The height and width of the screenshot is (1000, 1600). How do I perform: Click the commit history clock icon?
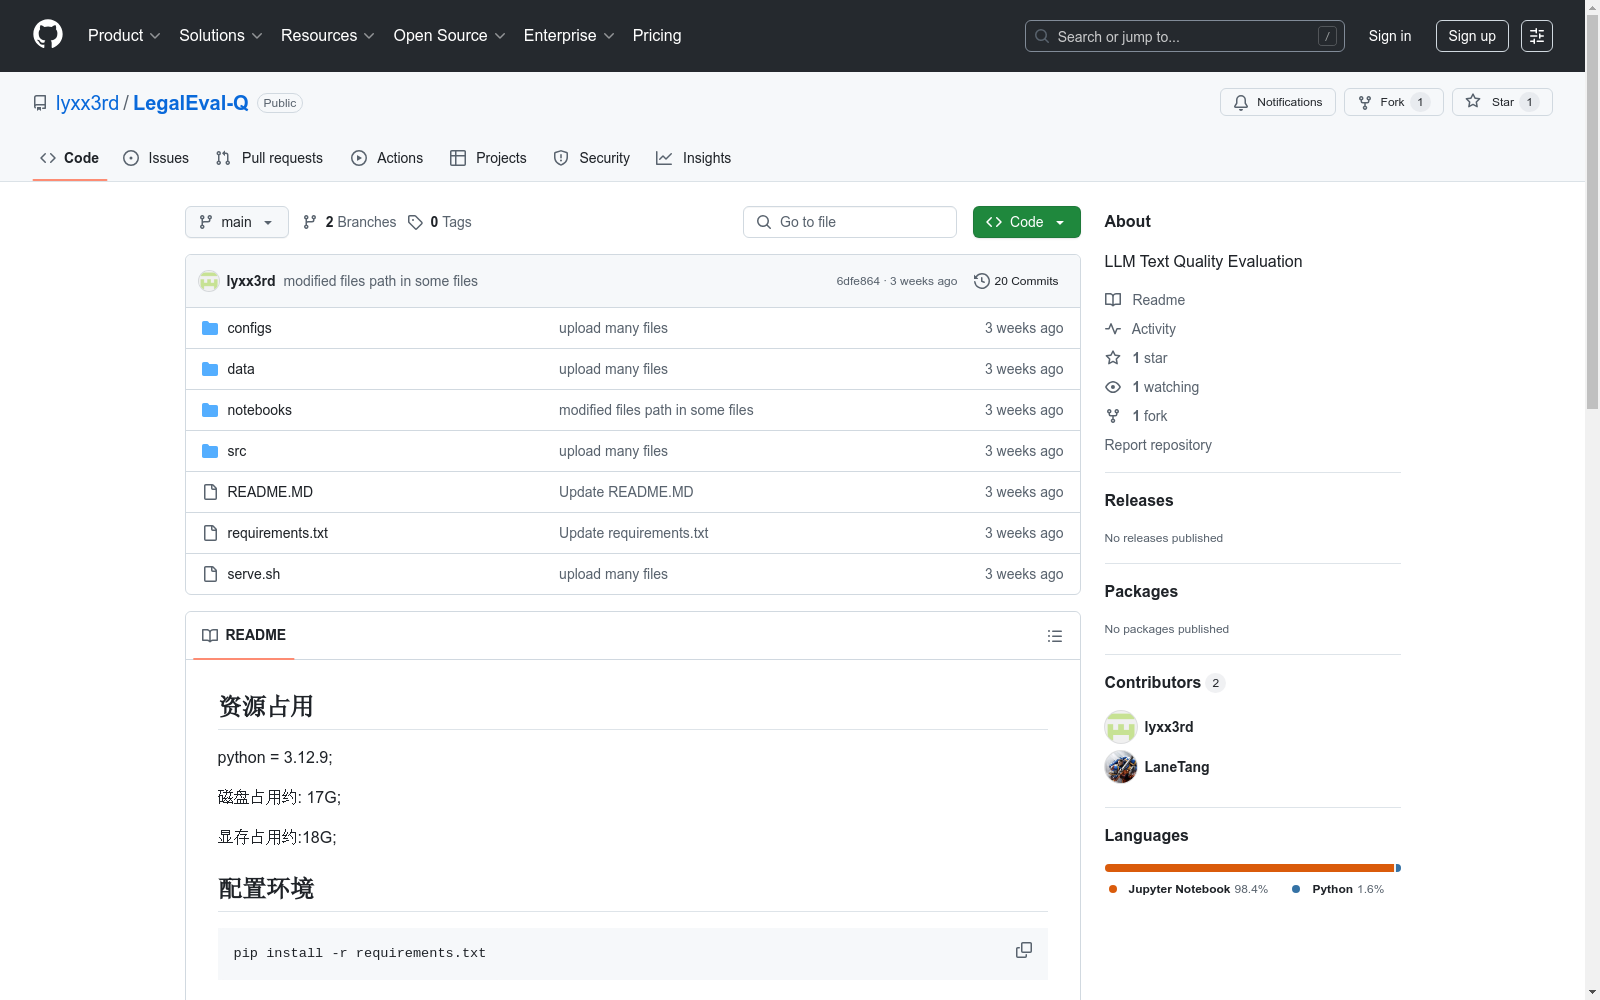pyautogui.click(x=982, y=281)
